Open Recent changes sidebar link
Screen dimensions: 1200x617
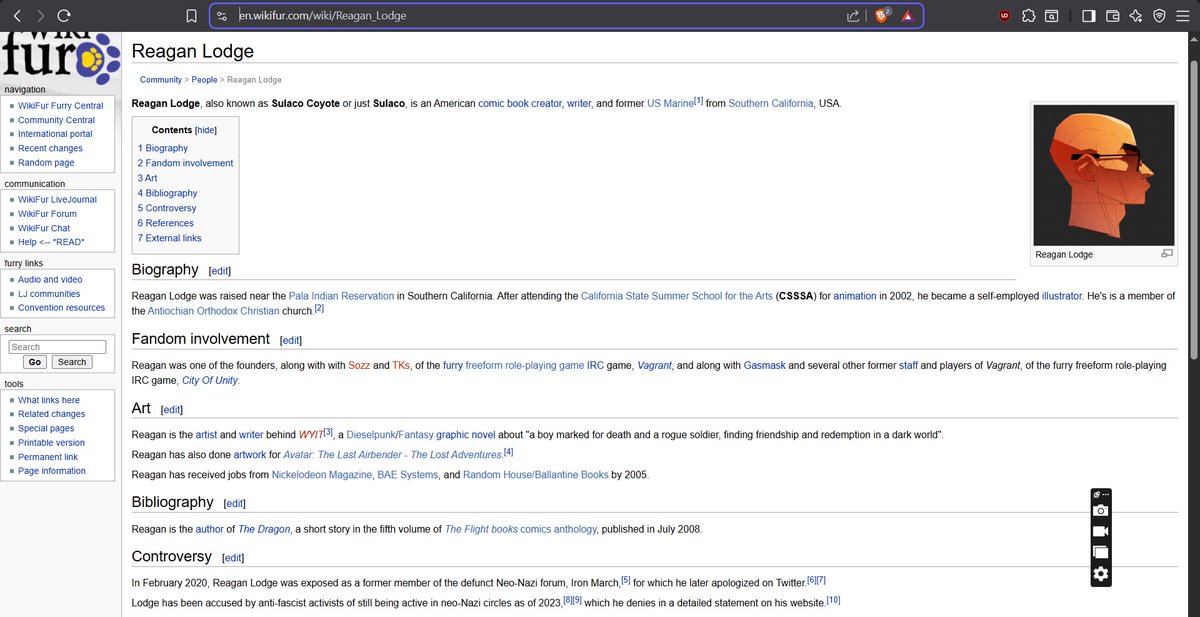tap(50, 148)
